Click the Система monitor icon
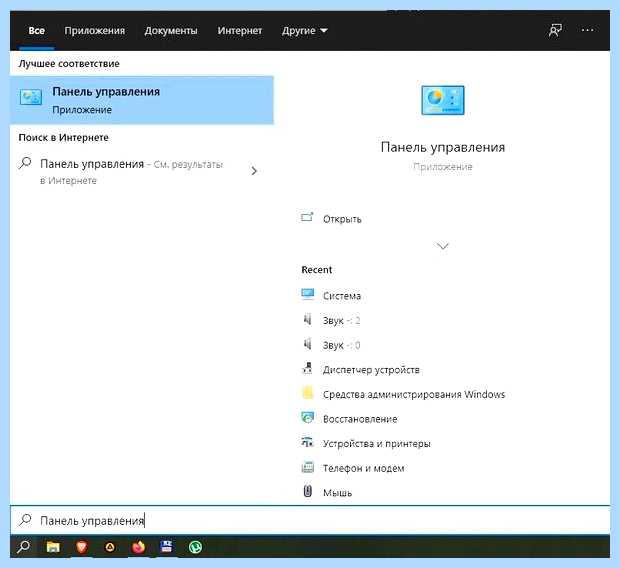The width and height of the screenshot is (620, 568). pyautogui.click(x=307, y=294)
